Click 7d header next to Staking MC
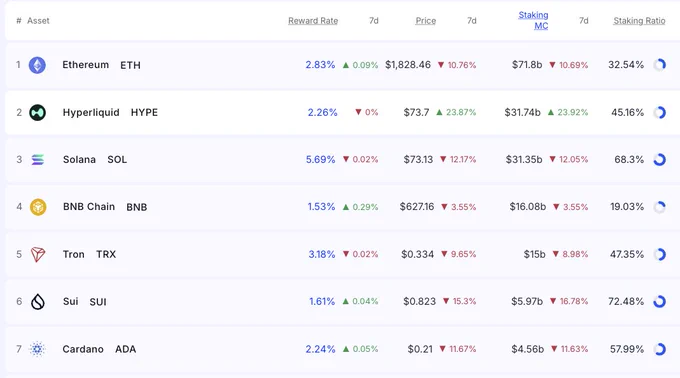The height and width of the screenshot is (378, 680). [584, 20]
